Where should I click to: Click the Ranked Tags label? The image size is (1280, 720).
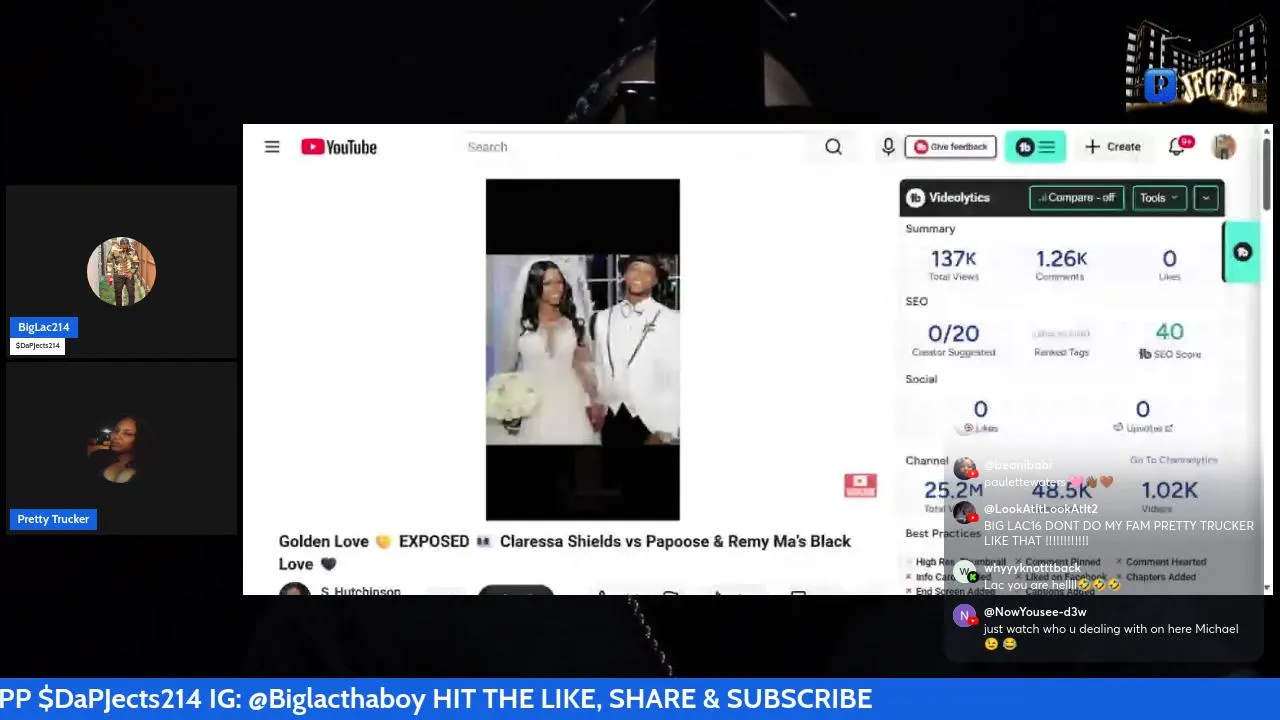coord(1061,352)
